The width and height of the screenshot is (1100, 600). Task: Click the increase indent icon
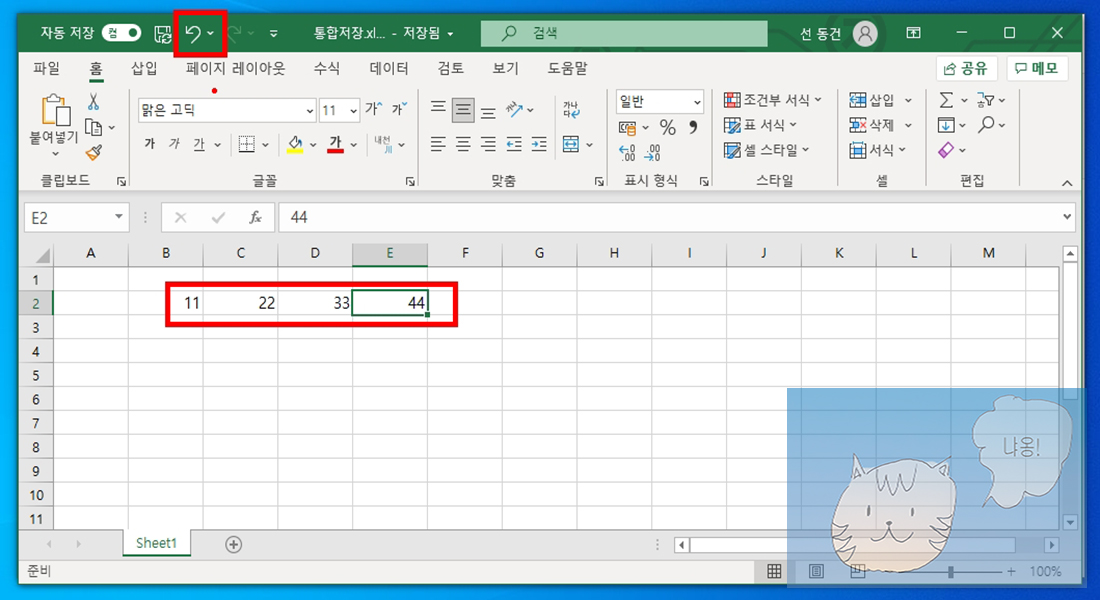tap(539, 145)
